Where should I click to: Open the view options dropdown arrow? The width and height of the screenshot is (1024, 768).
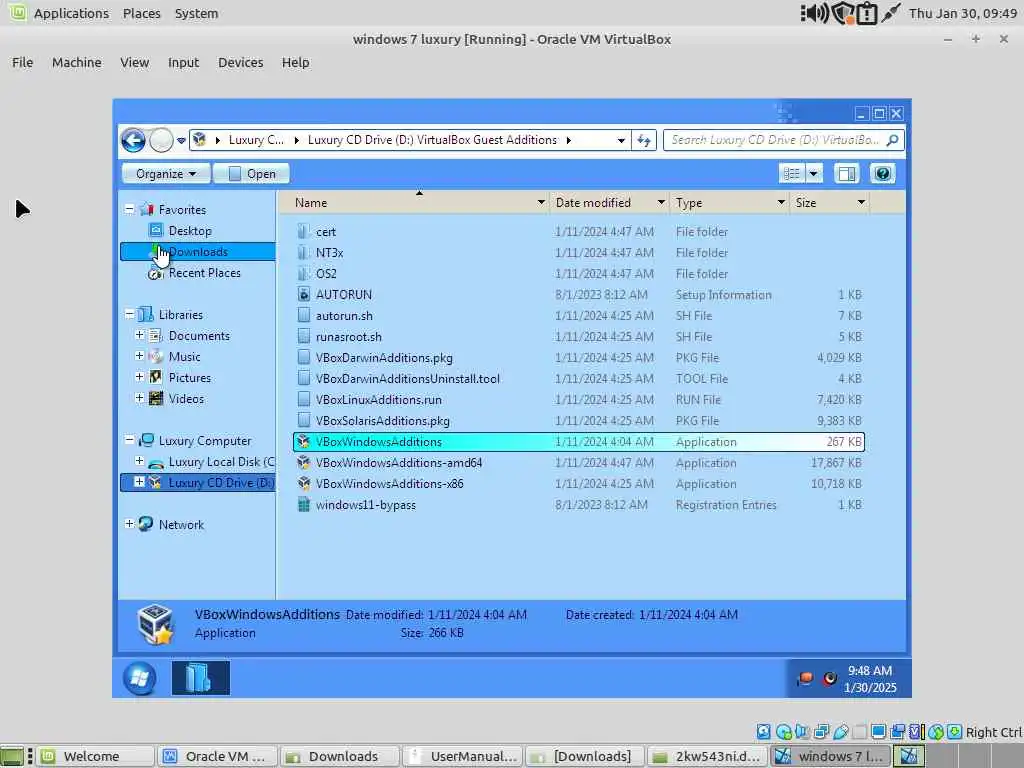coord(814,174)
